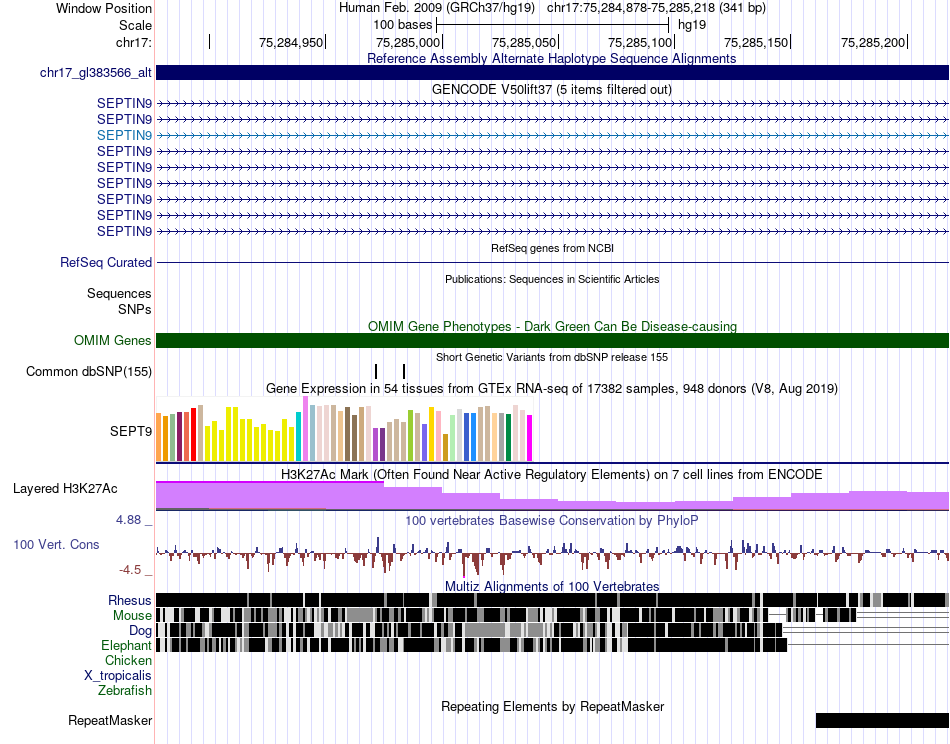
Task: Click the PhyloP -4.5 lower scale value
Action: 130,570
